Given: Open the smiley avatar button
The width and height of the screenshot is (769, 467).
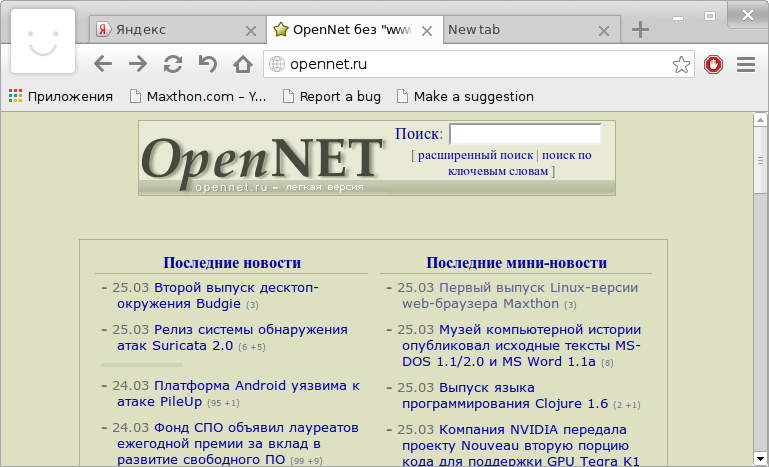Looking at the screenshot, I should pos(43,41).
